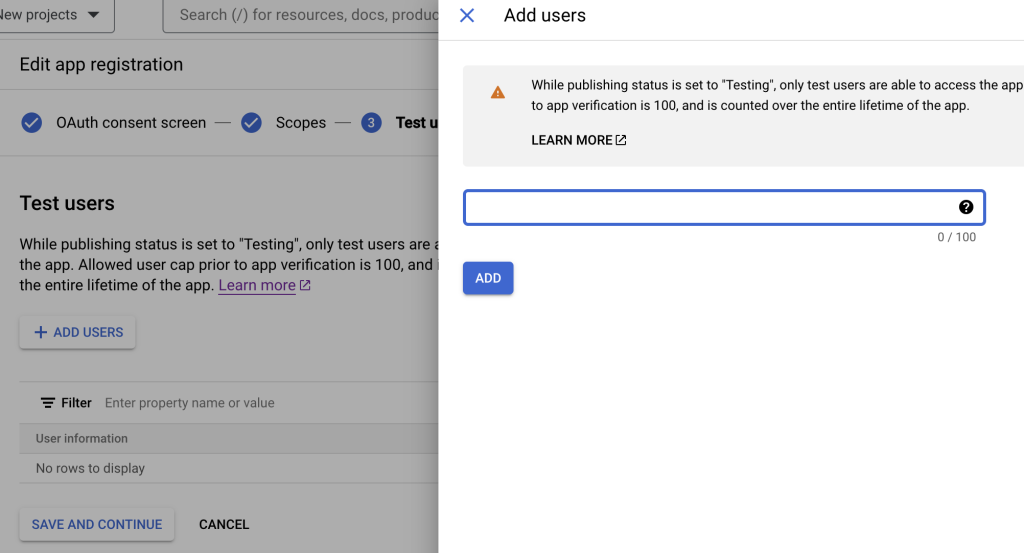Select step 3 Test users circle
1024x553 pixels.
click(x=371, y=123)
